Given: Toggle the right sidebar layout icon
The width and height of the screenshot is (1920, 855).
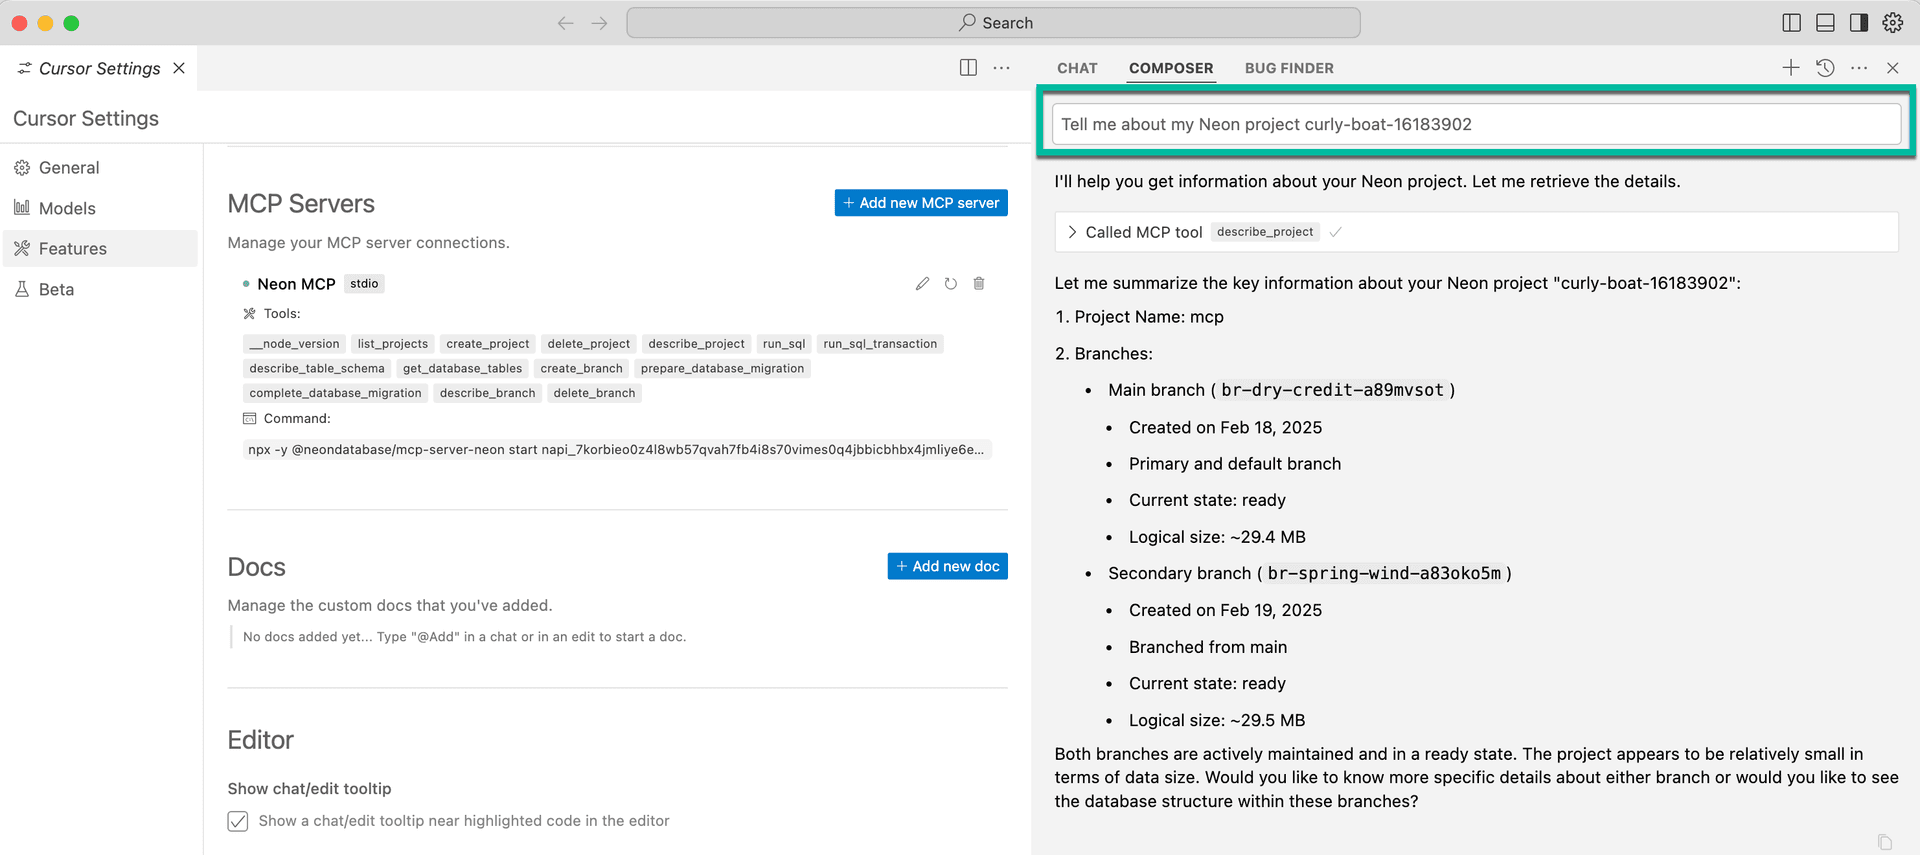Looking at the screenshot, I should pos(1858,23).
